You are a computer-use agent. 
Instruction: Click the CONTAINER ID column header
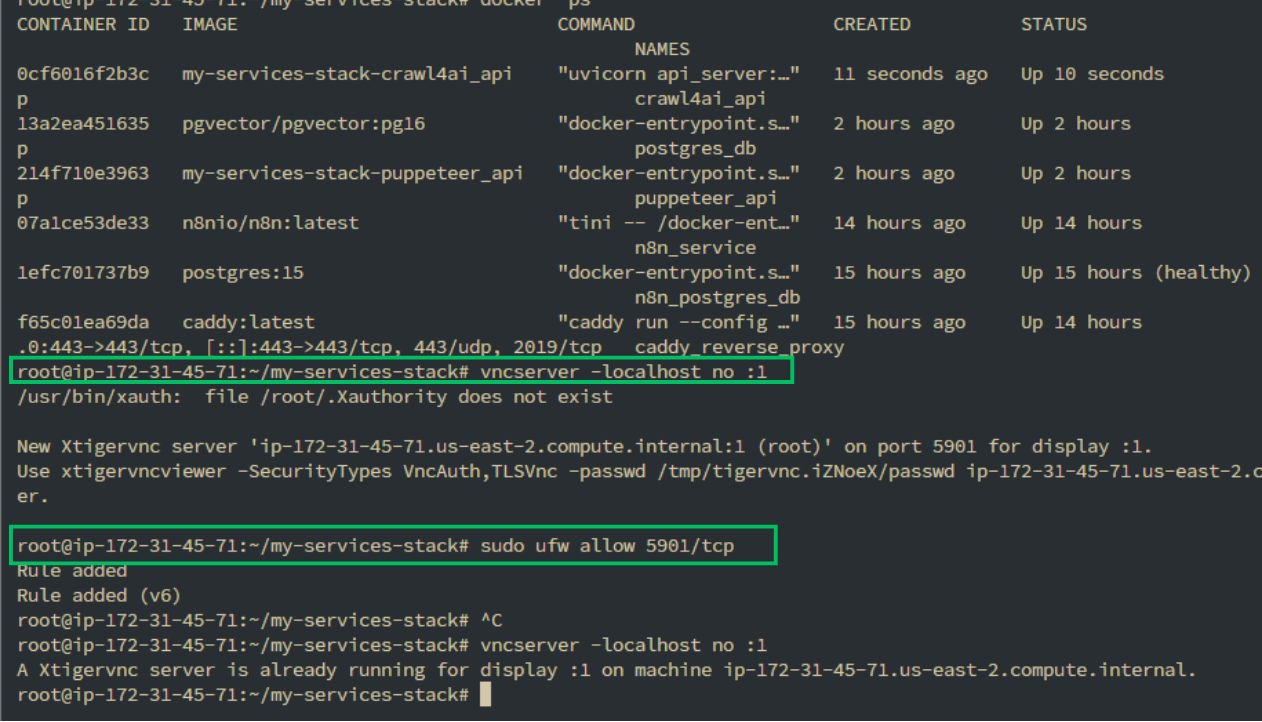[x=83, y=24]
